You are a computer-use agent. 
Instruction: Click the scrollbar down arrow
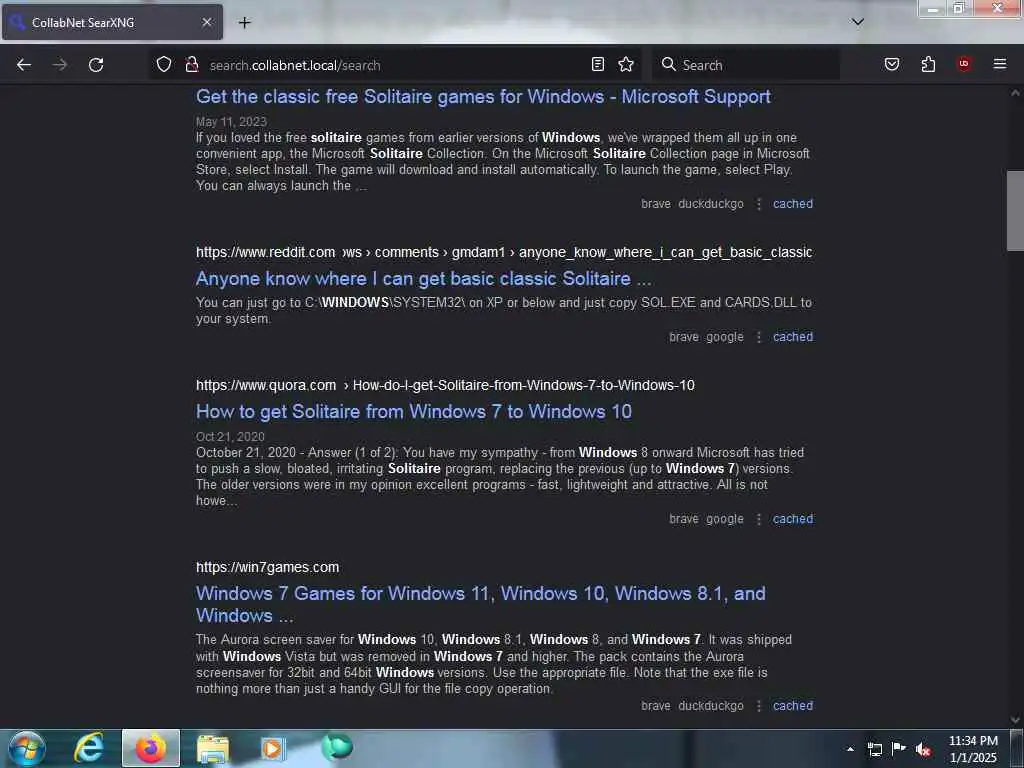coord(1015,720)
